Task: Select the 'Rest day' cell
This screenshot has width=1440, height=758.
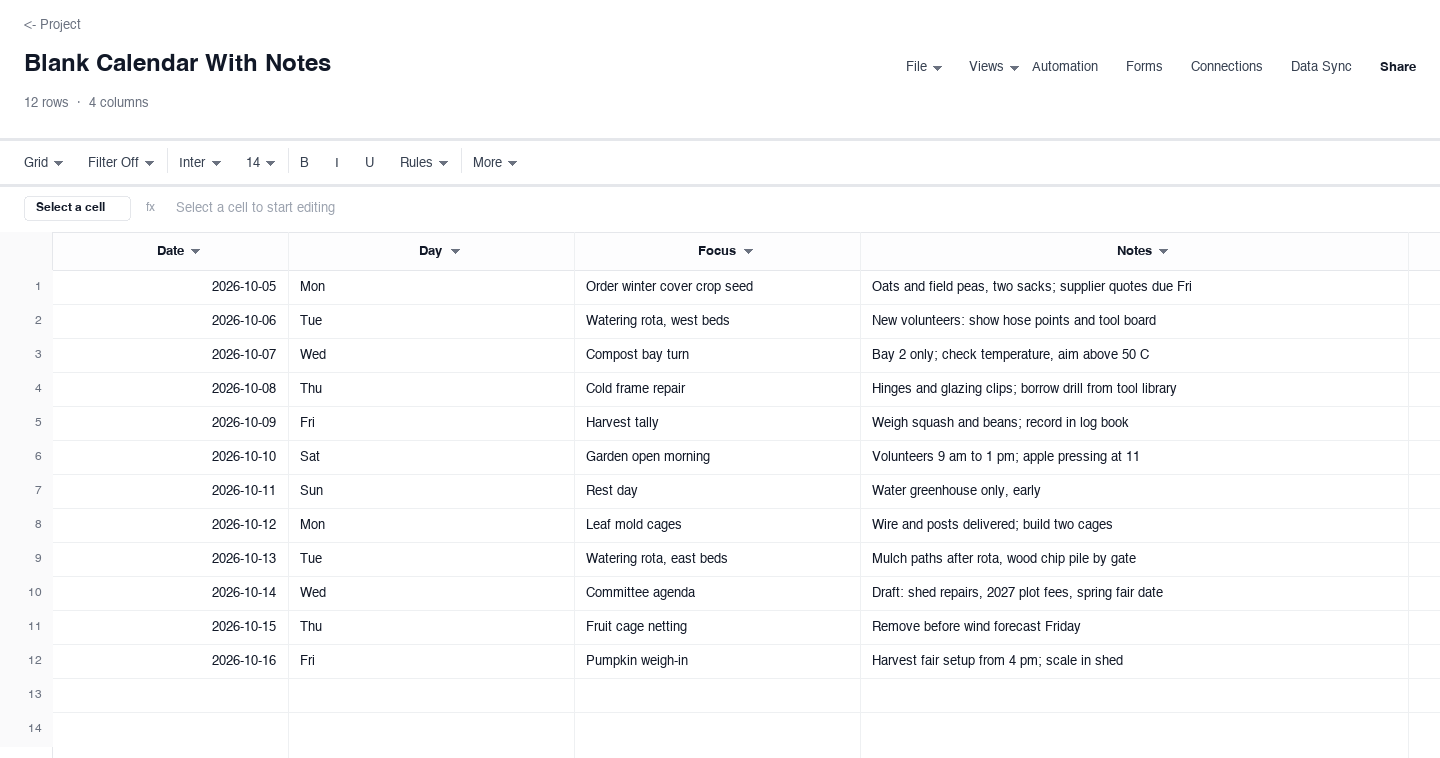Action: (717, 491)
